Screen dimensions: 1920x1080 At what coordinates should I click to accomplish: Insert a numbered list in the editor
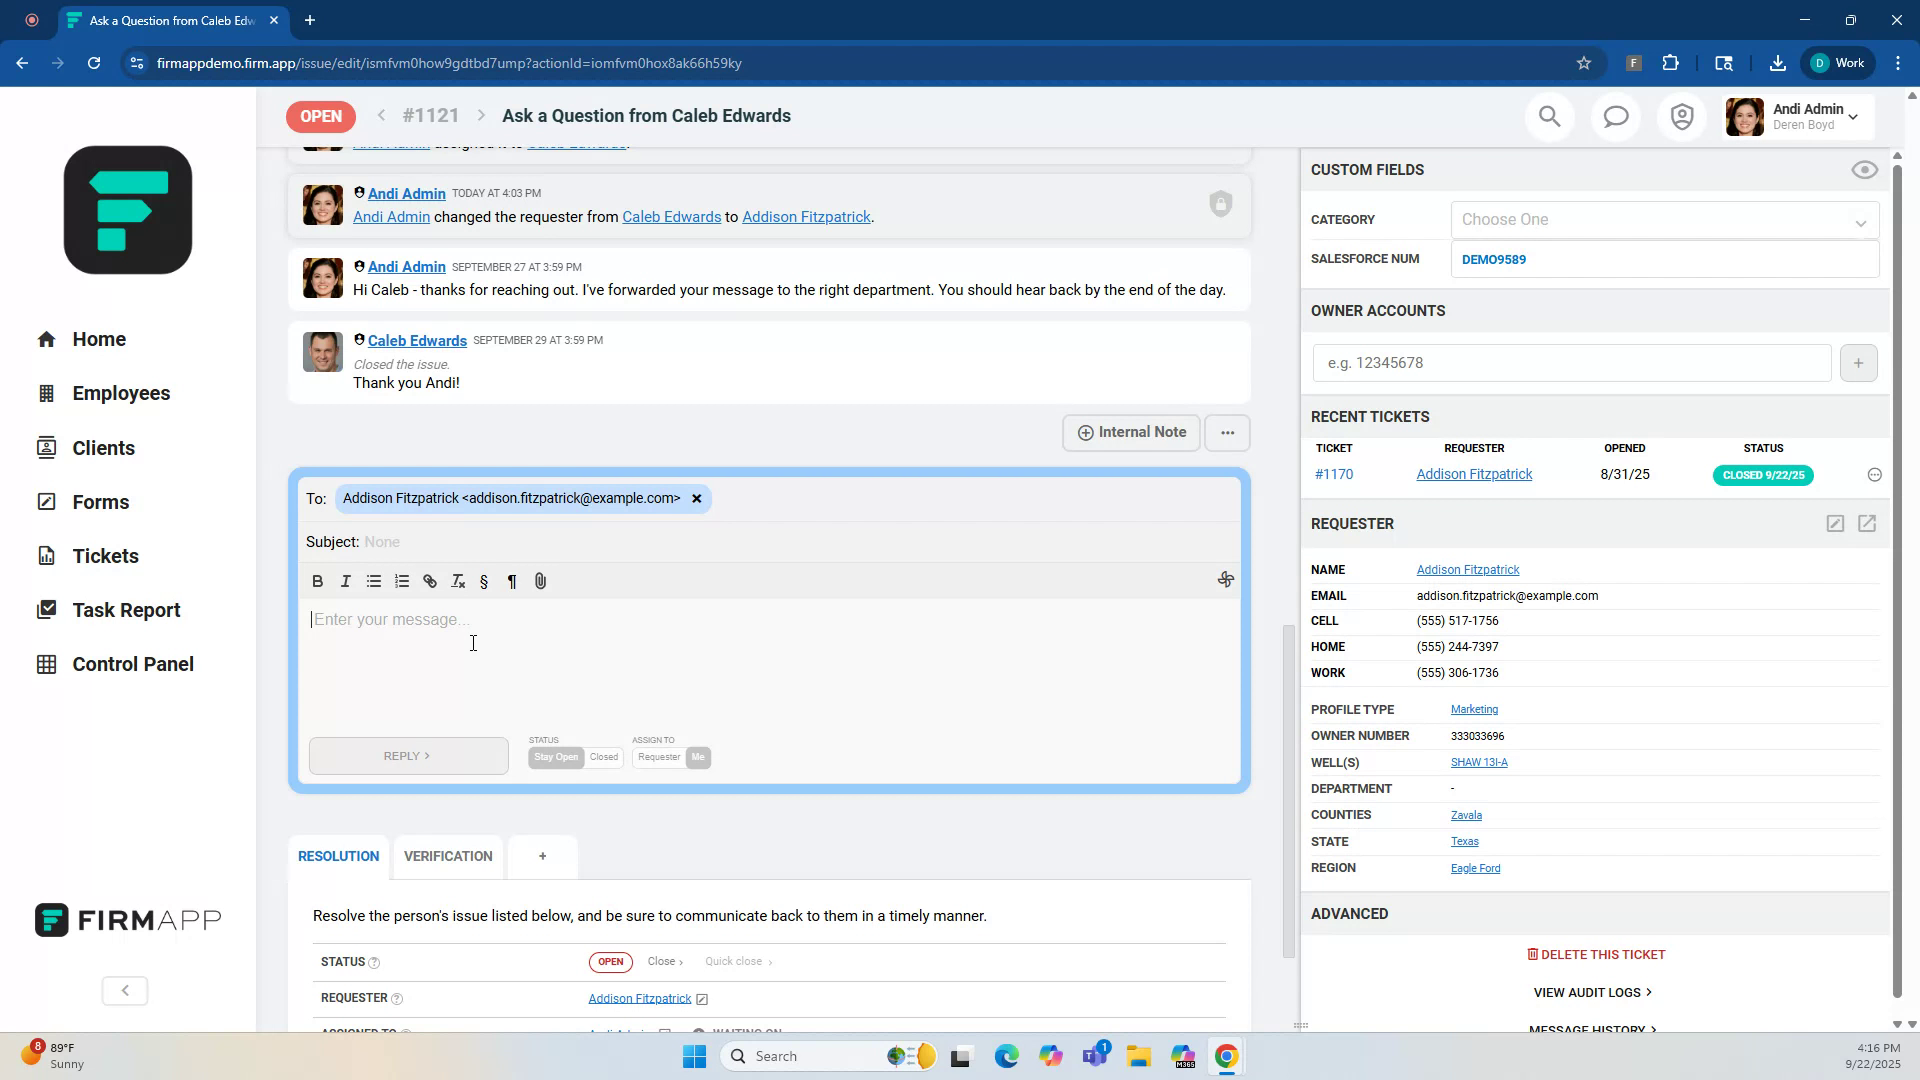click(x=401, y=581)
